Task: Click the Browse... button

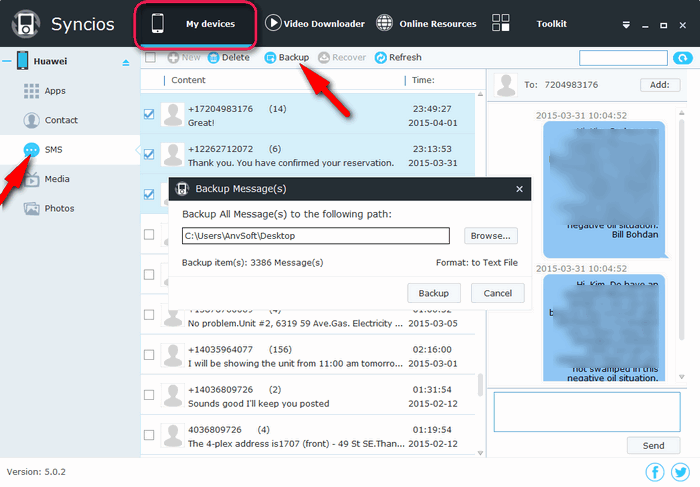Action: tap(491, 236)
